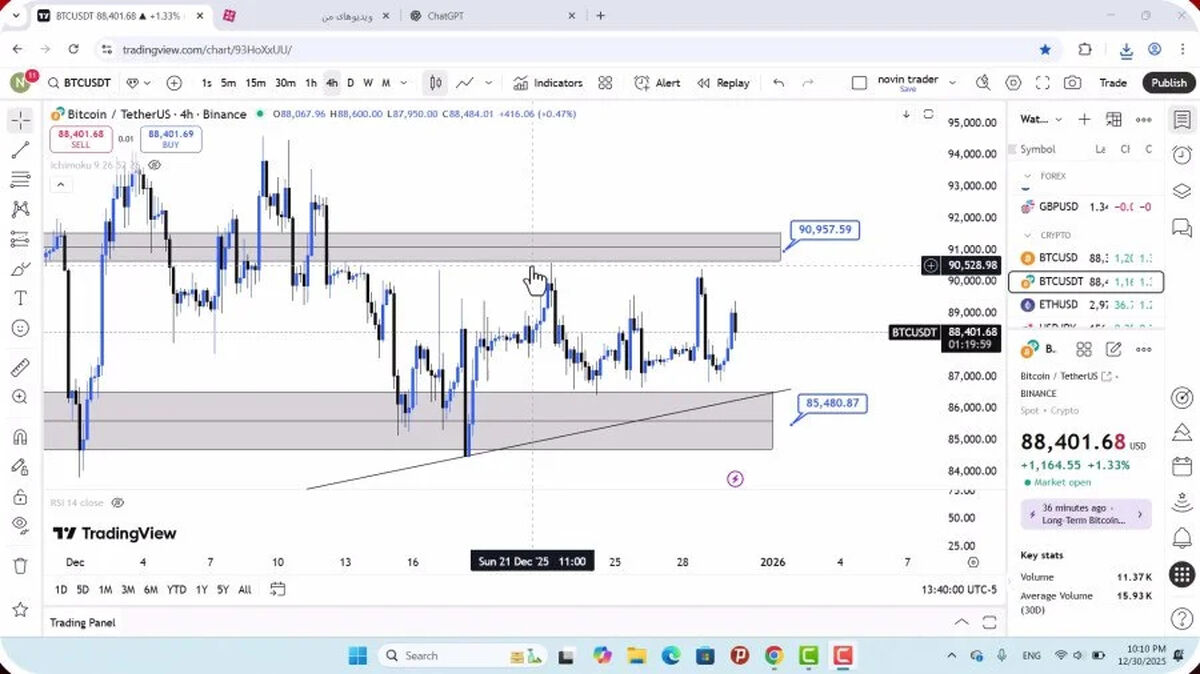Viewport: 1200px width, 674px height.
Task: Collapse the CRYPTO watchlist section
Action: click(1026, 235)
